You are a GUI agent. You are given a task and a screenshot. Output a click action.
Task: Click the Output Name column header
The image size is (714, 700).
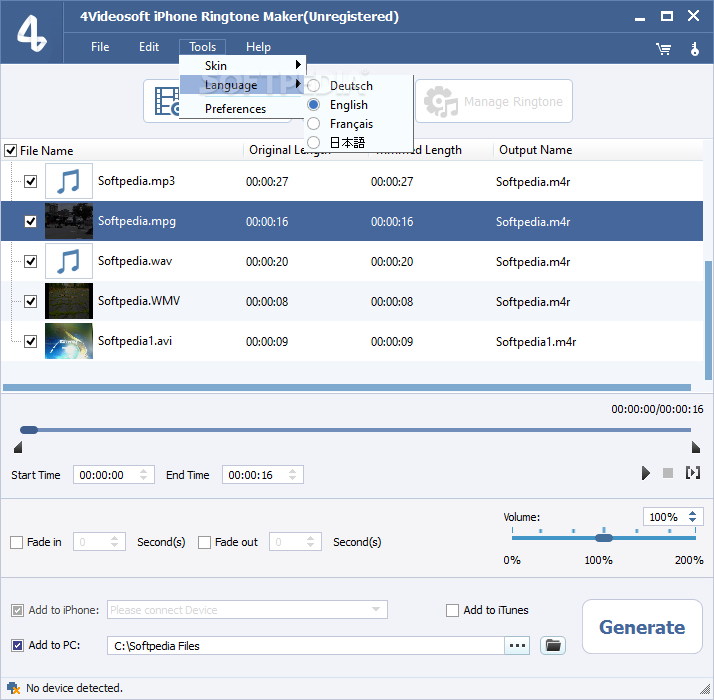pyautogui.click(x=536, y=150)
